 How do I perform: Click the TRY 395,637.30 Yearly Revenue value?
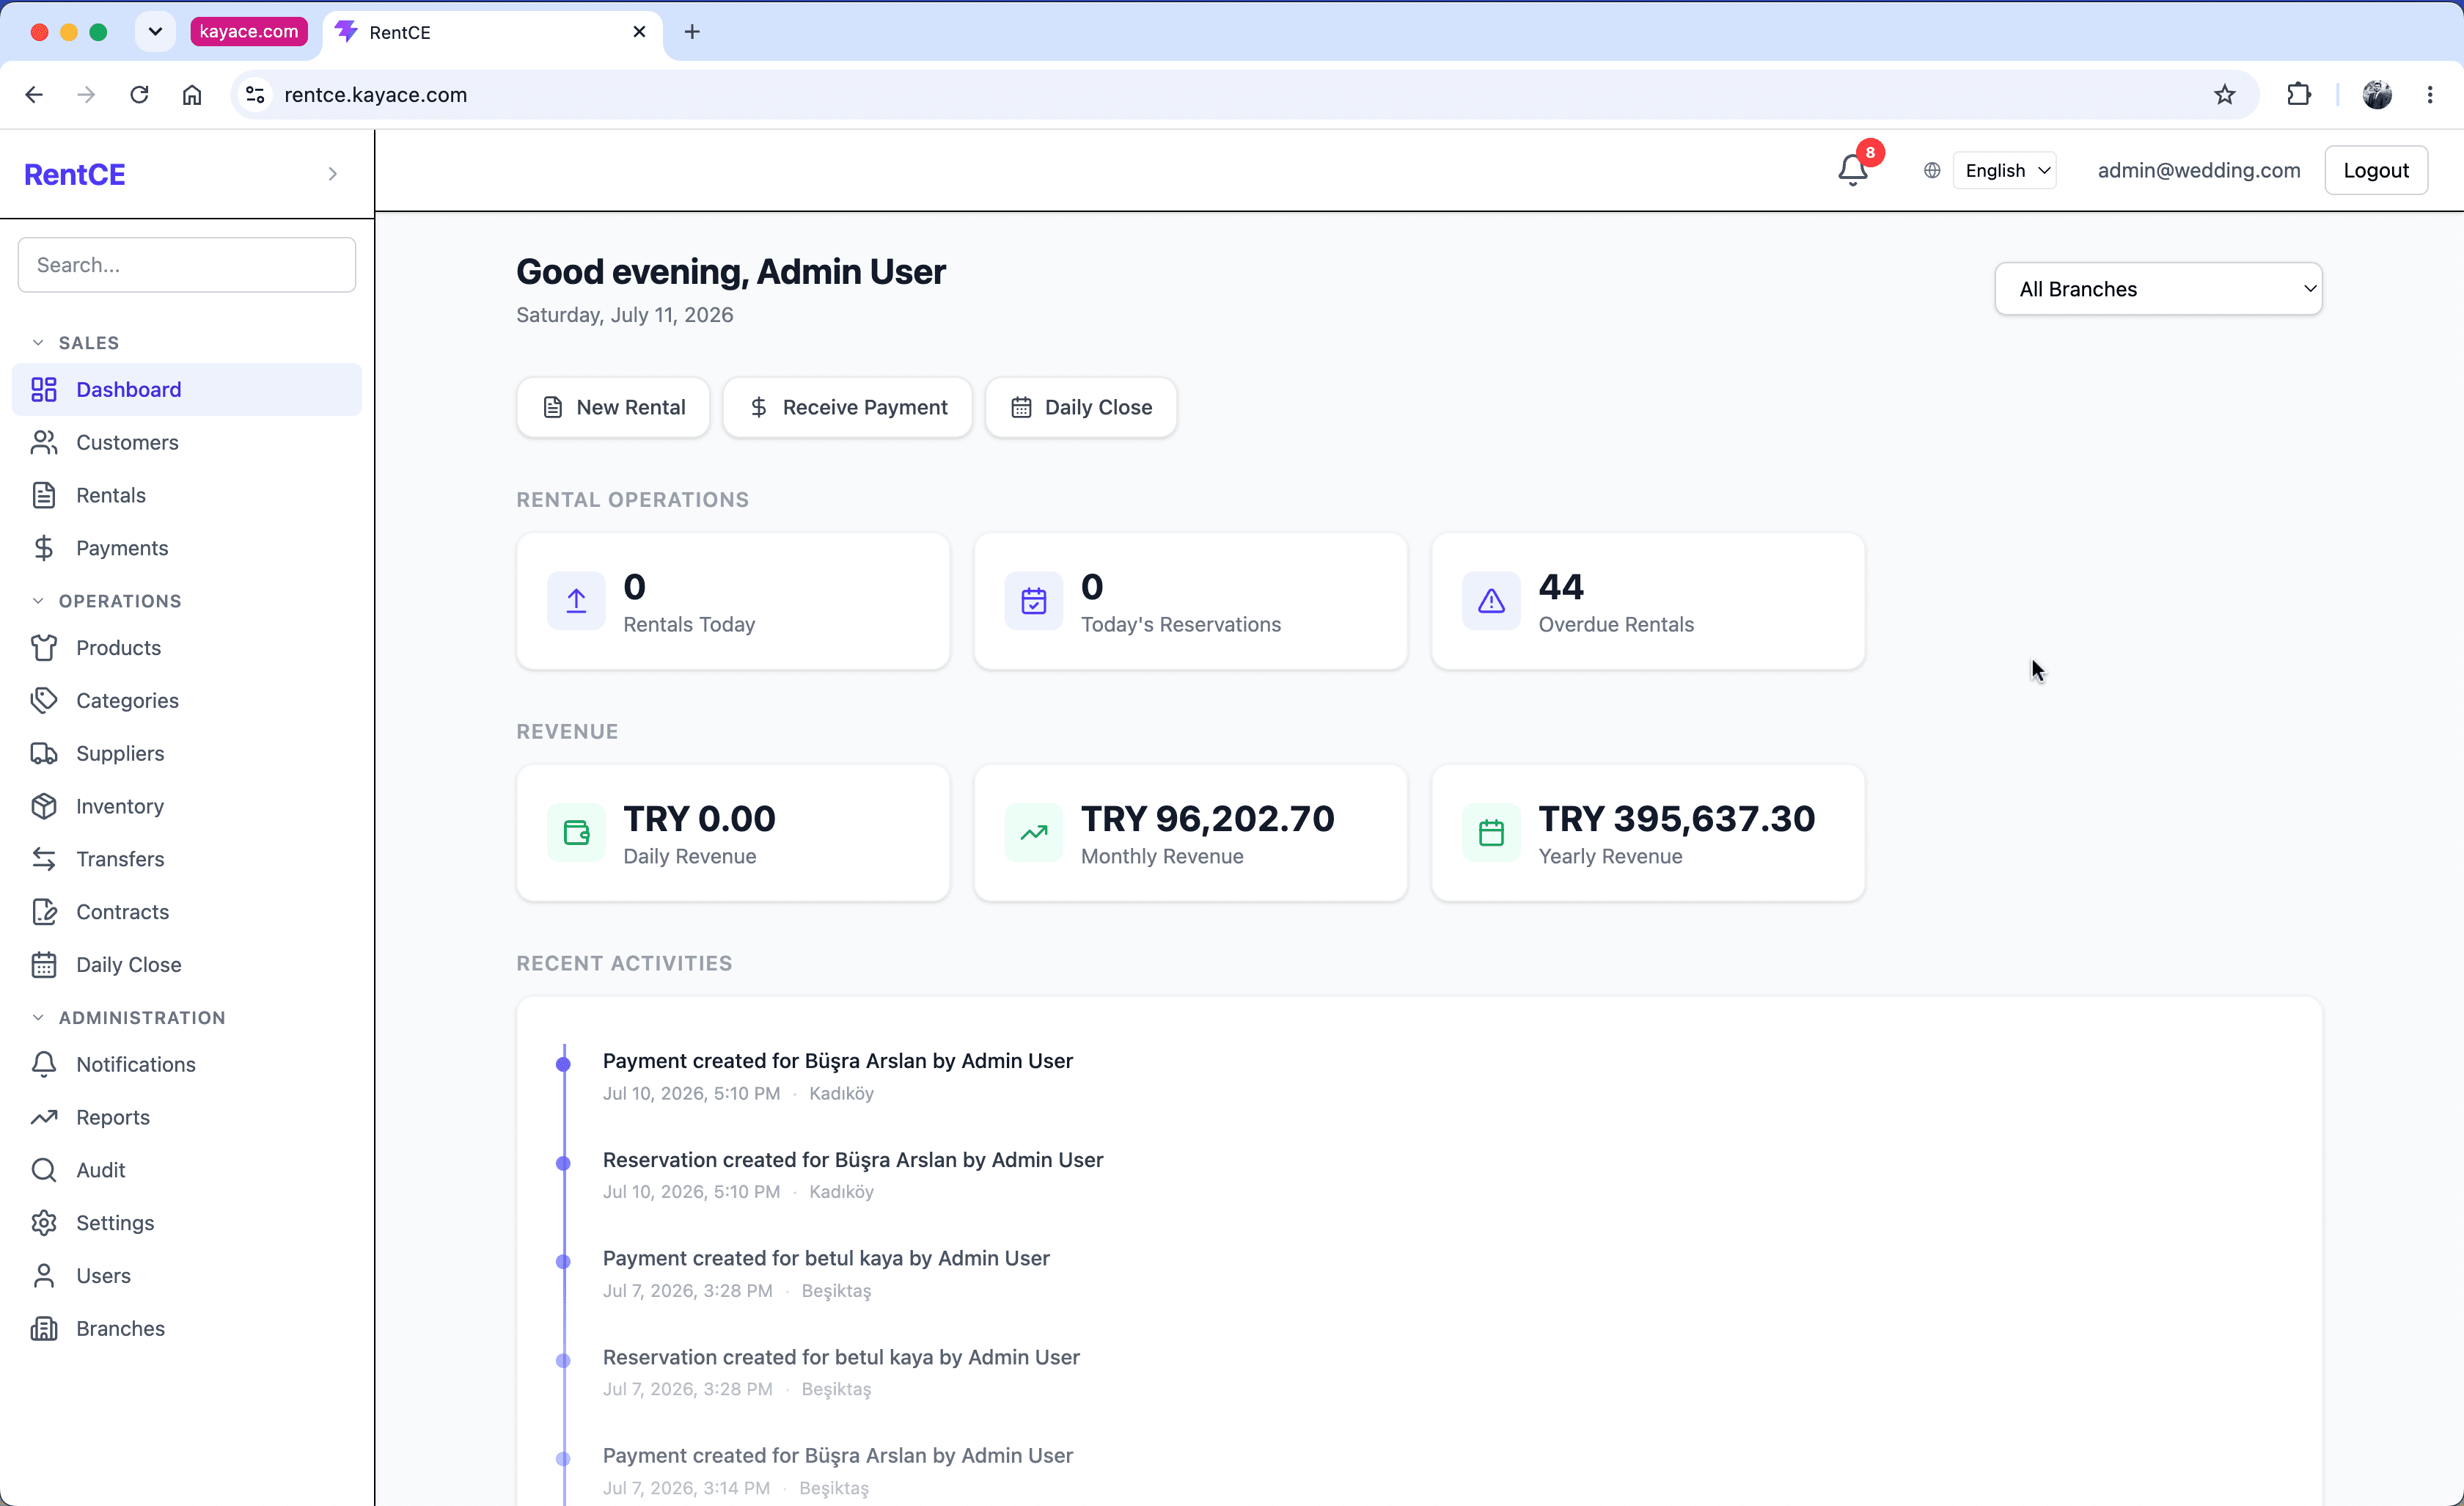[1676, 819]
